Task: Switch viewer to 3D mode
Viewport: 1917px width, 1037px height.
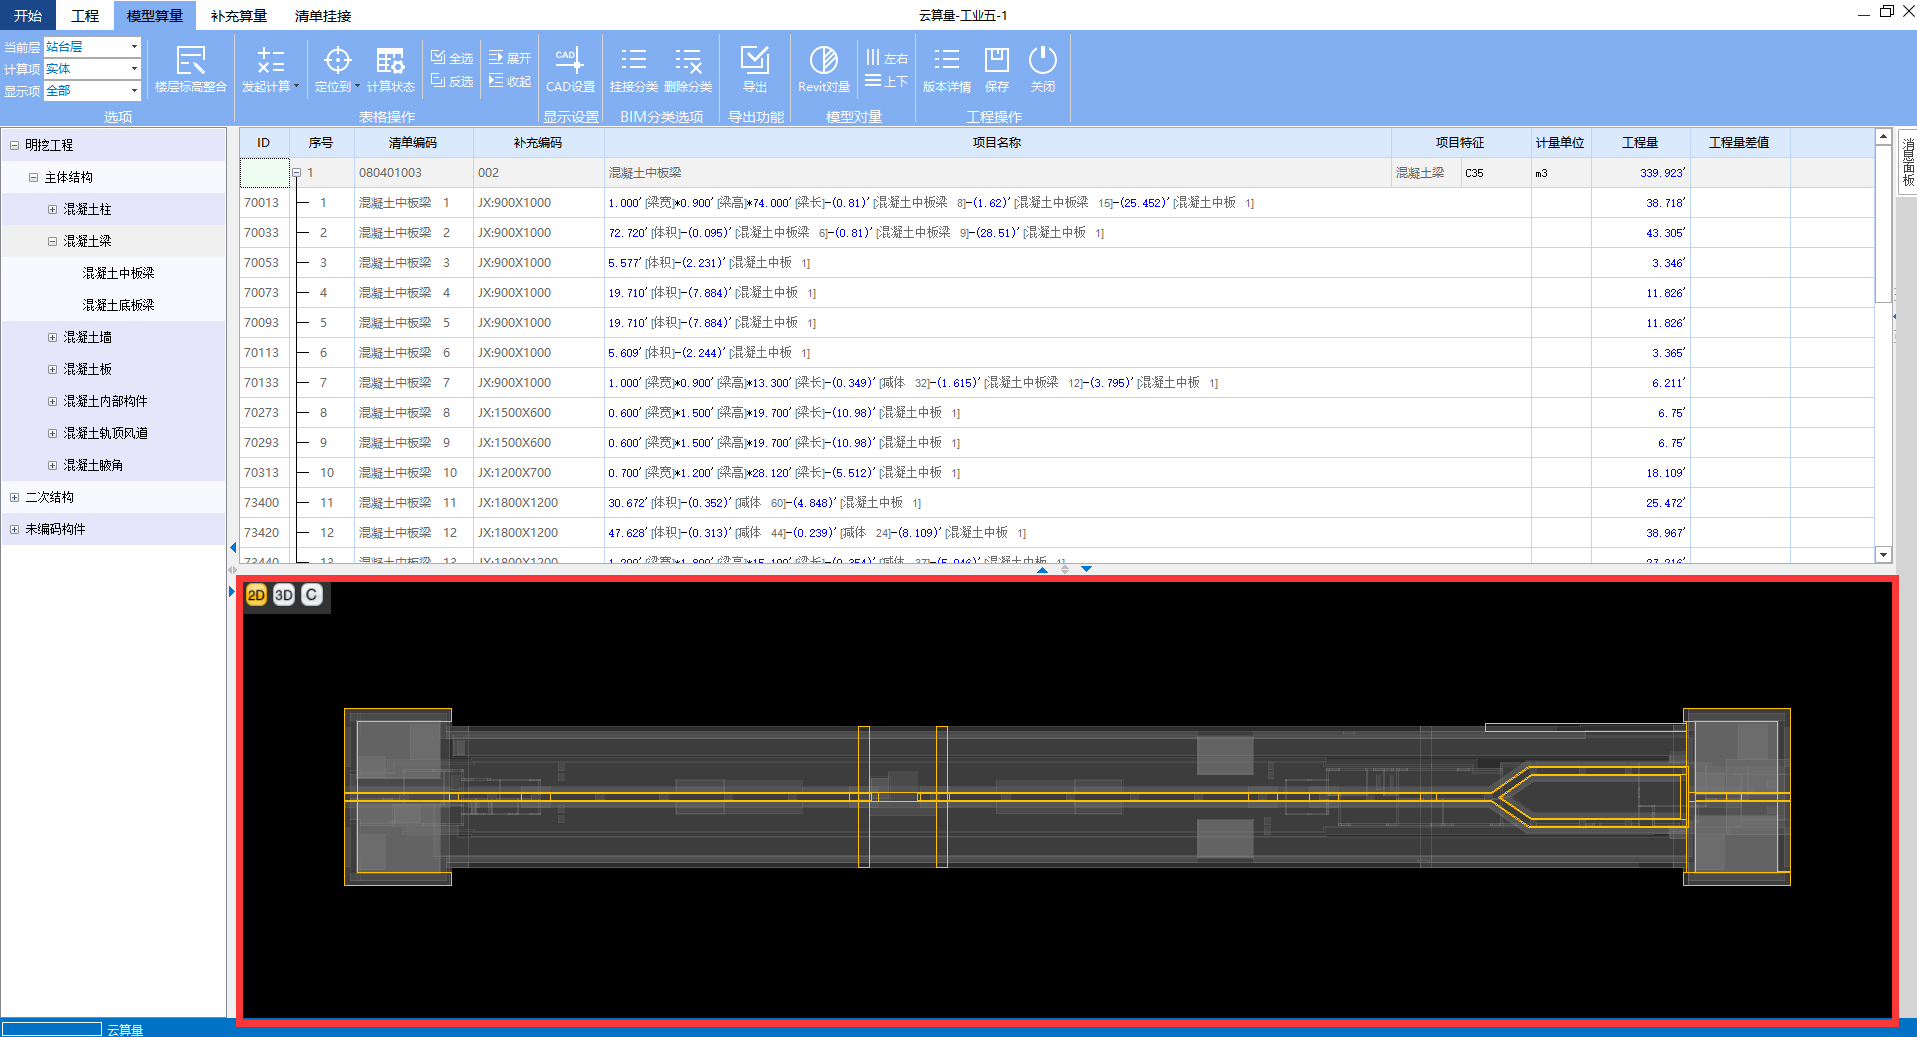Action: point(284,595)
